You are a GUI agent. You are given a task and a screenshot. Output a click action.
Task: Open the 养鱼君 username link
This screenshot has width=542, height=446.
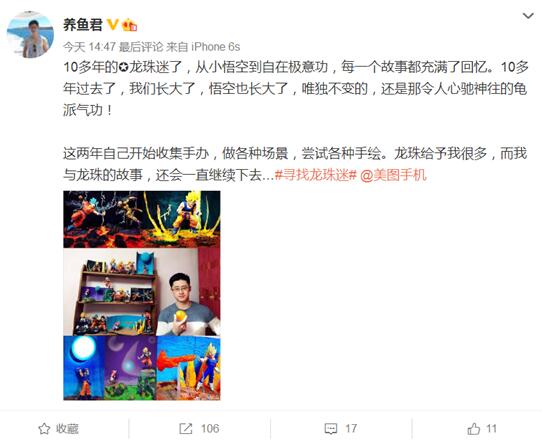83,25
